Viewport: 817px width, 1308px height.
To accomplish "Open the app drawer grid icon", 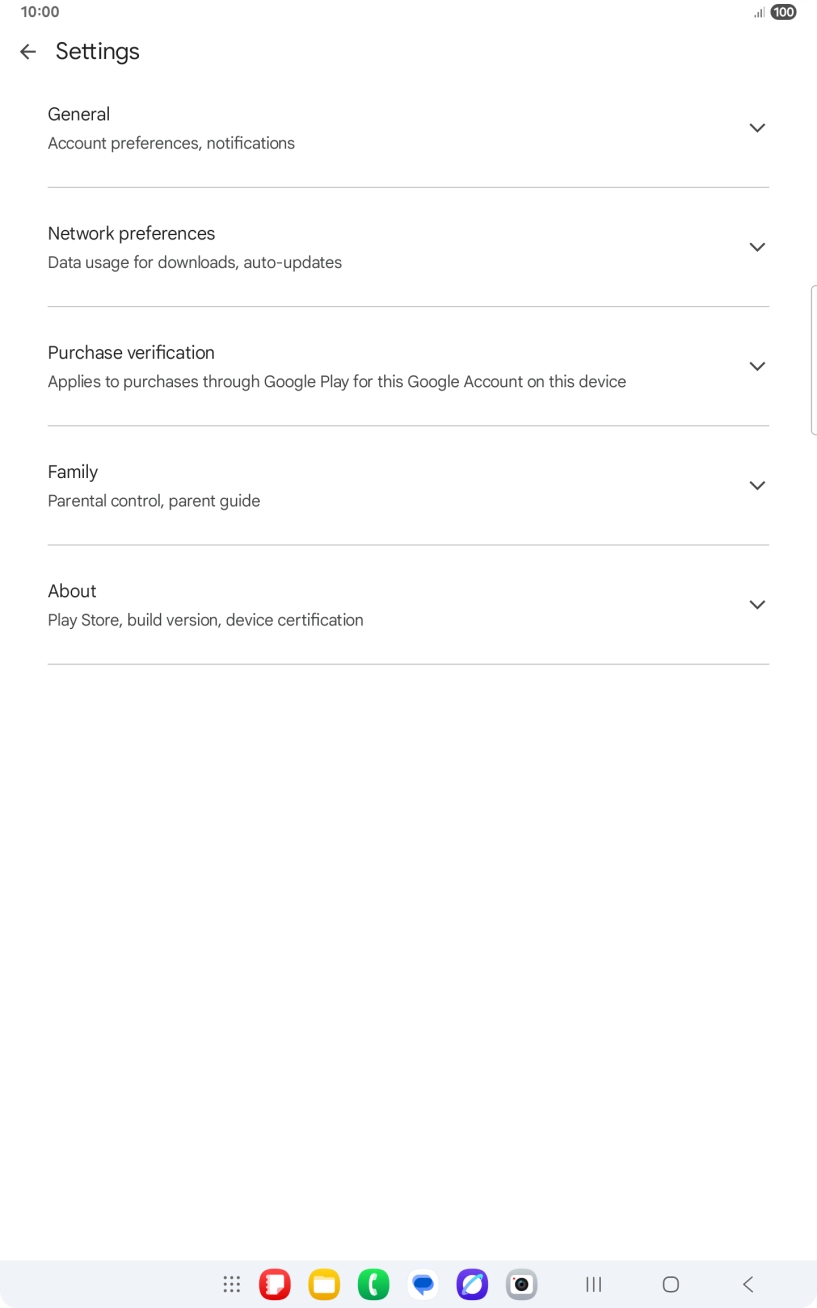I will 232,1284.
